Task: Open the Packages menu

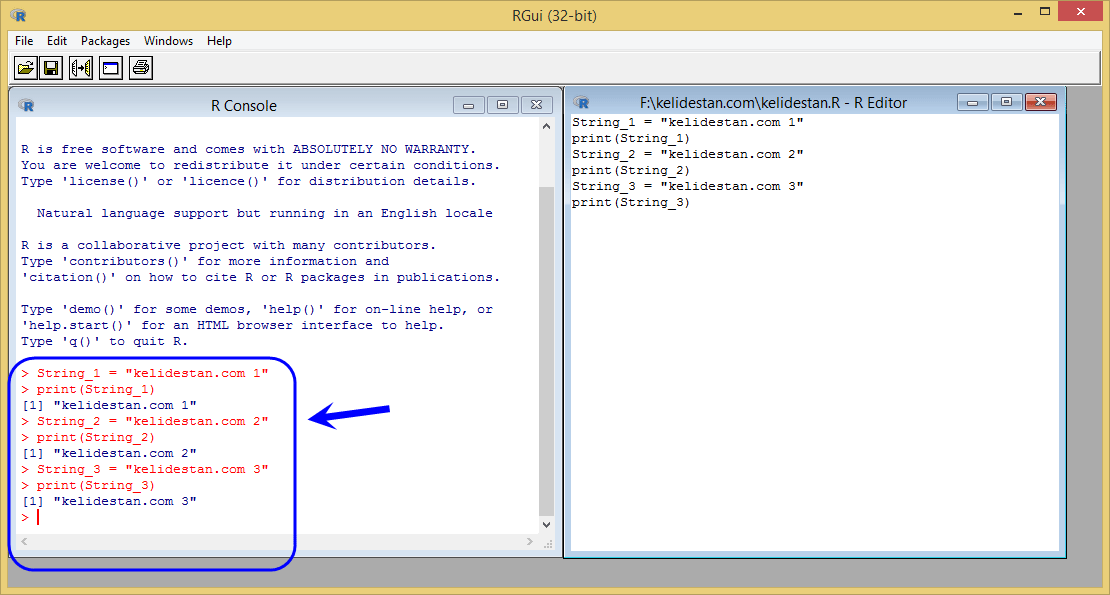Action: pos(105,41)
